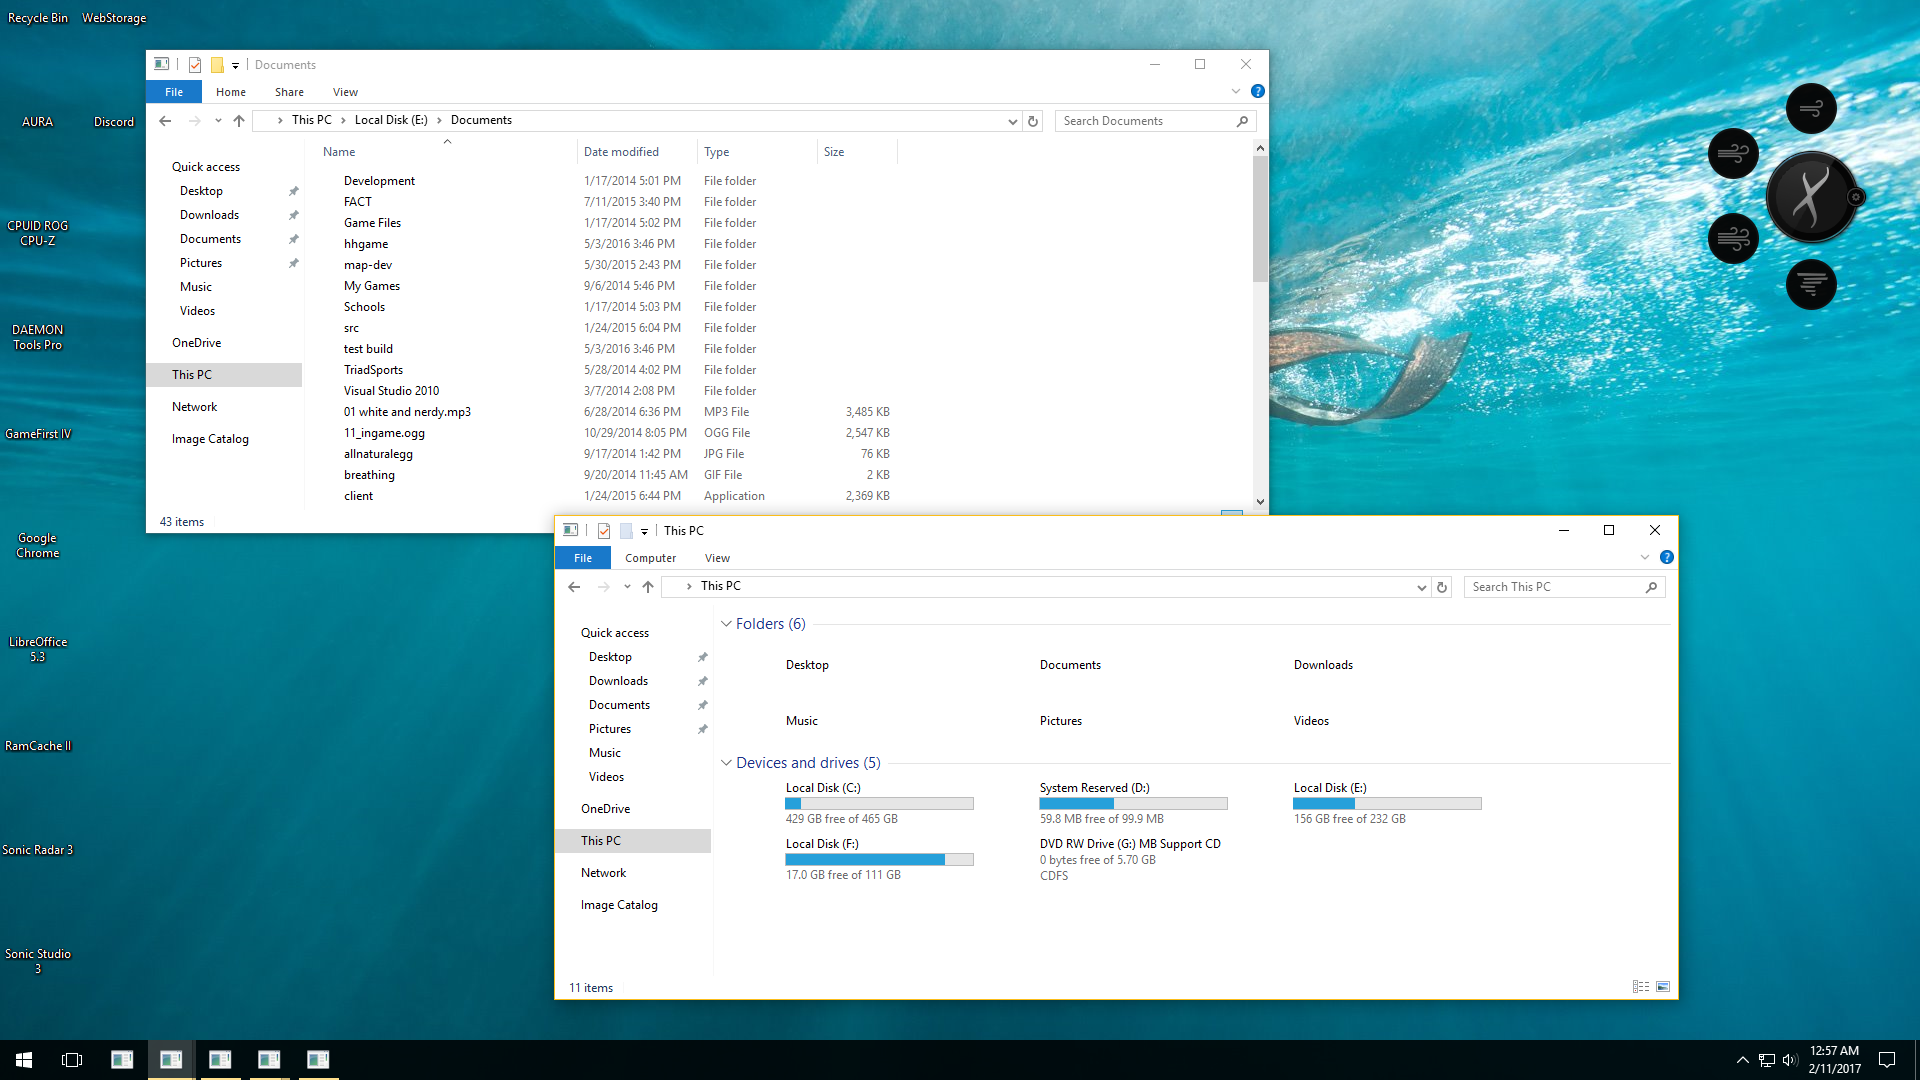Open the File tab in Documents window
Viewport: 1920px width, 1080px height.
click(174, 92)
